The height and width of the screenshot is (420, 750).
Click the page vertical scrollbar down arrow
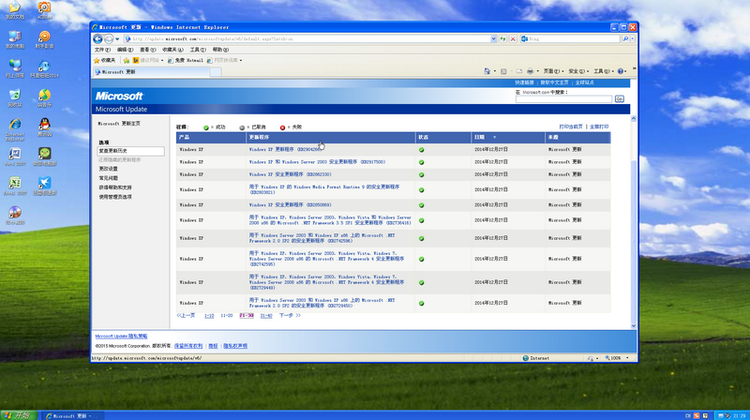pyautogui.click(x=633, y=326)
